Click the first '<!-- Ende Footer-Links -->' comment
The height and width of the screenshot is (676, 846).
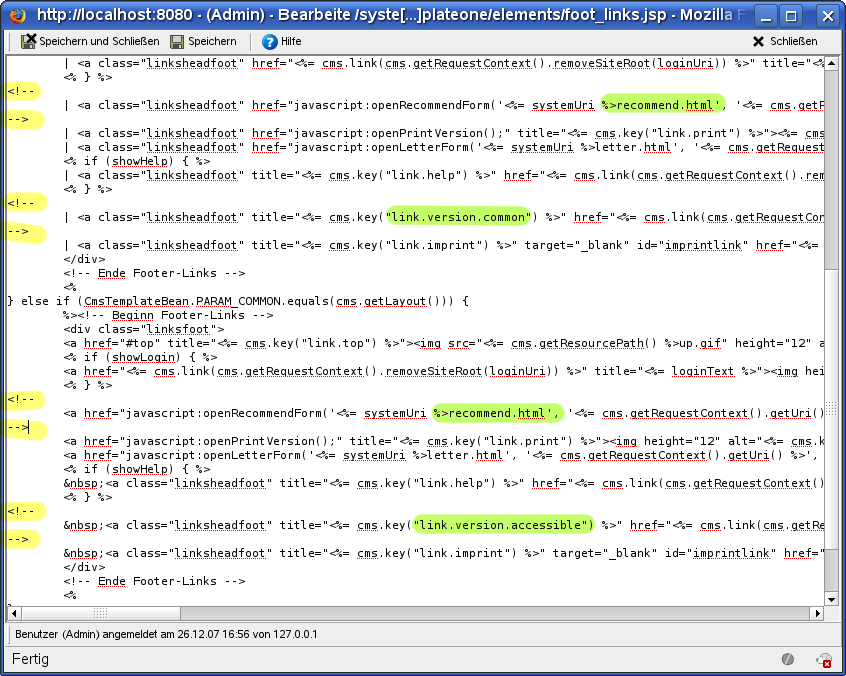[x=154, y=273]
